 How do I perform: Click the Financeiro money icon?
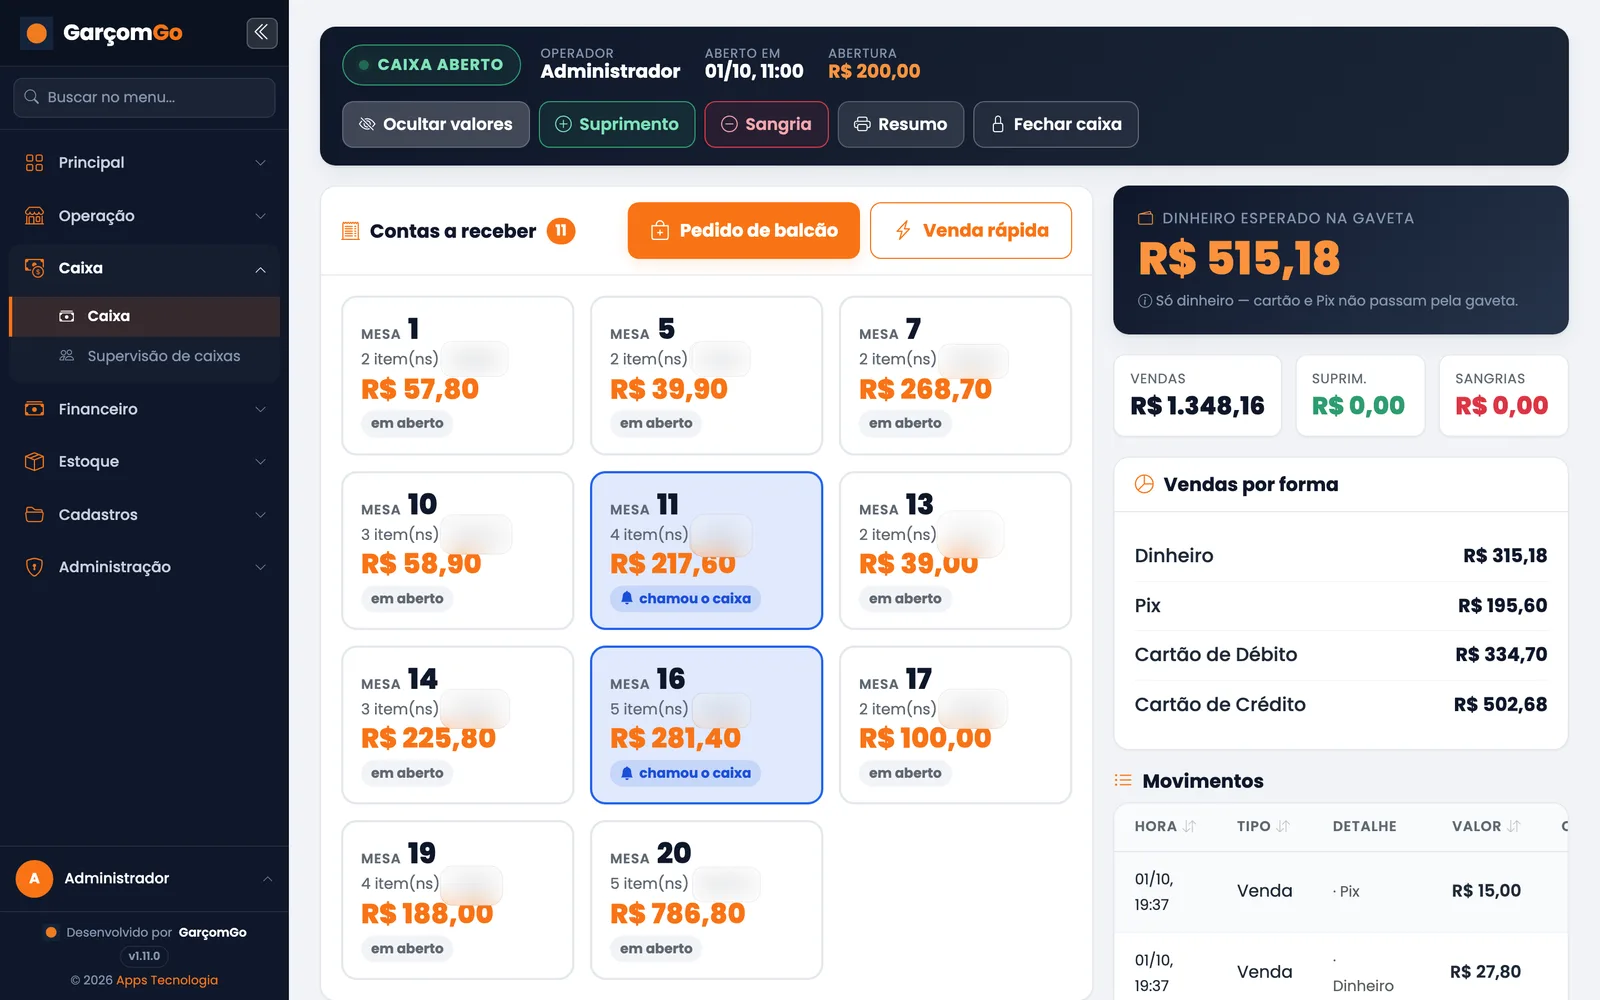point(34,409)
